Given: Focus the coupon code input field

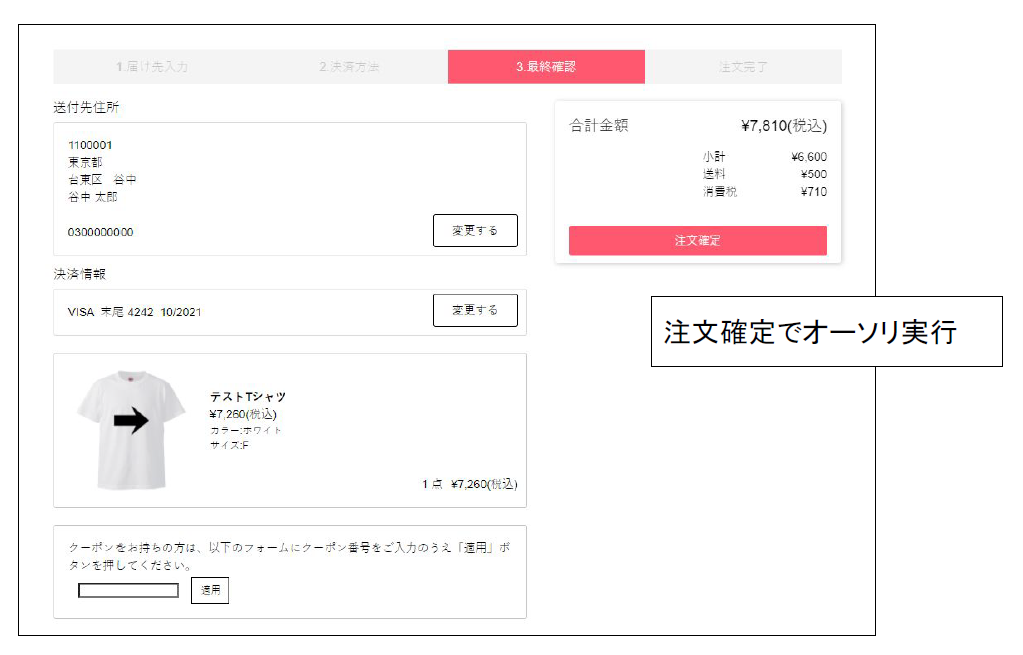Looking at the screenshot, I should point(129,590).
